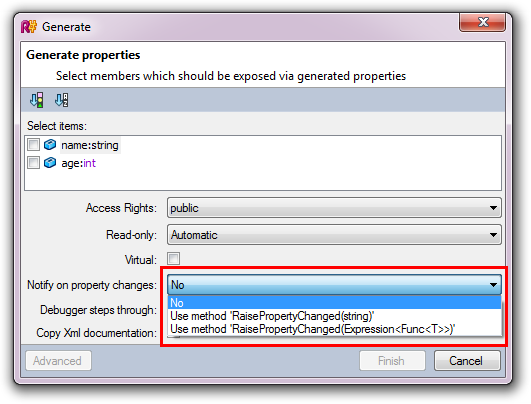The height and width of the screenshot is (404, 531).
Task: Click the field icon beside age:int
Action: coord(50,163)
